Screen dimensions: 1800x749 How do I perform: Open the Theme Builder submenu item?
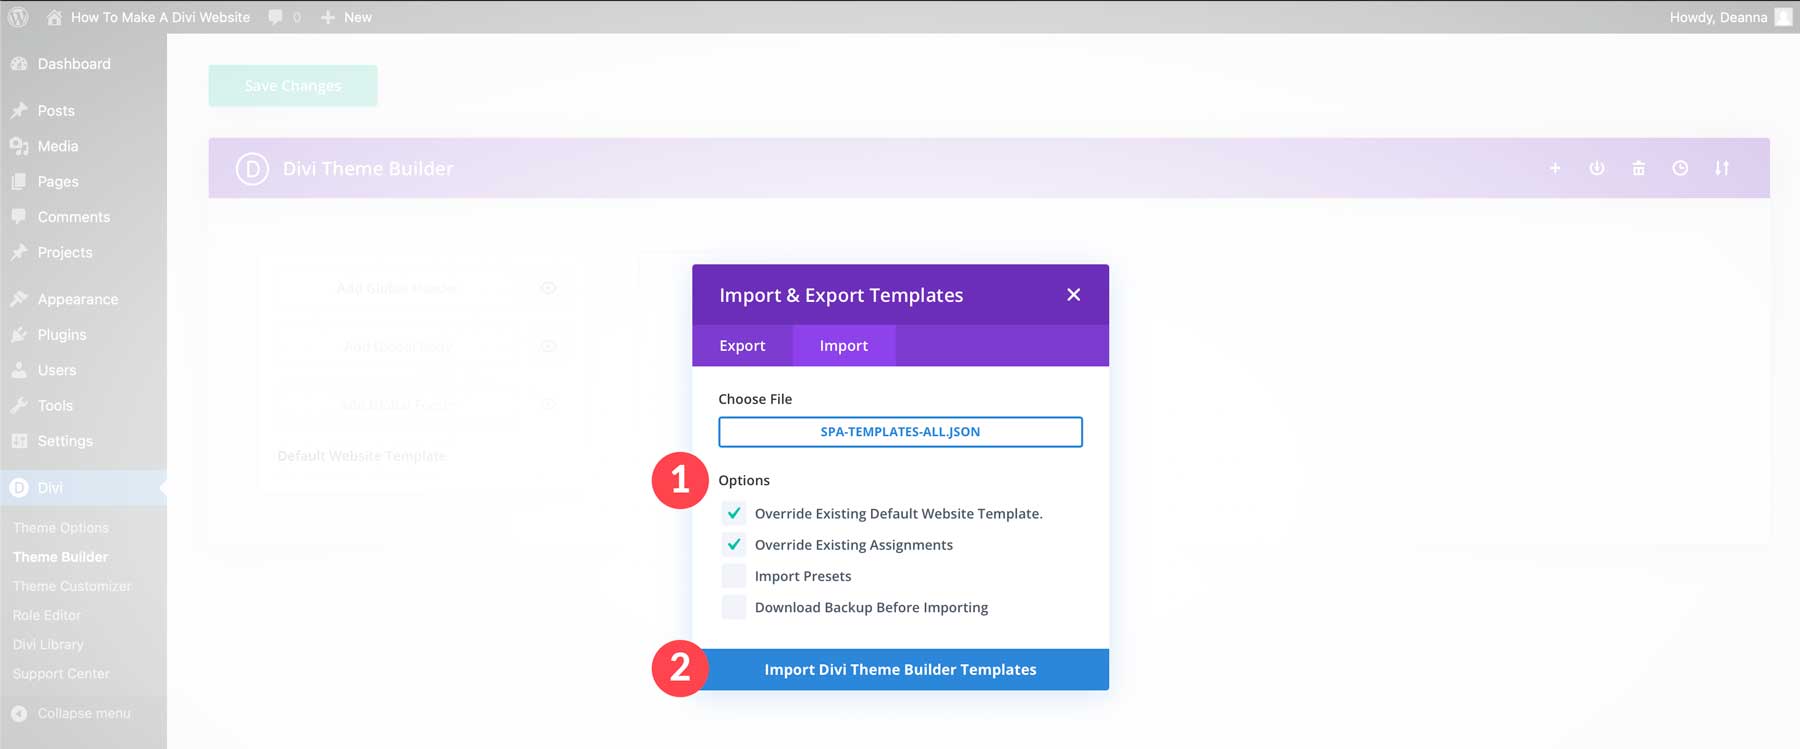click(60, 557)
